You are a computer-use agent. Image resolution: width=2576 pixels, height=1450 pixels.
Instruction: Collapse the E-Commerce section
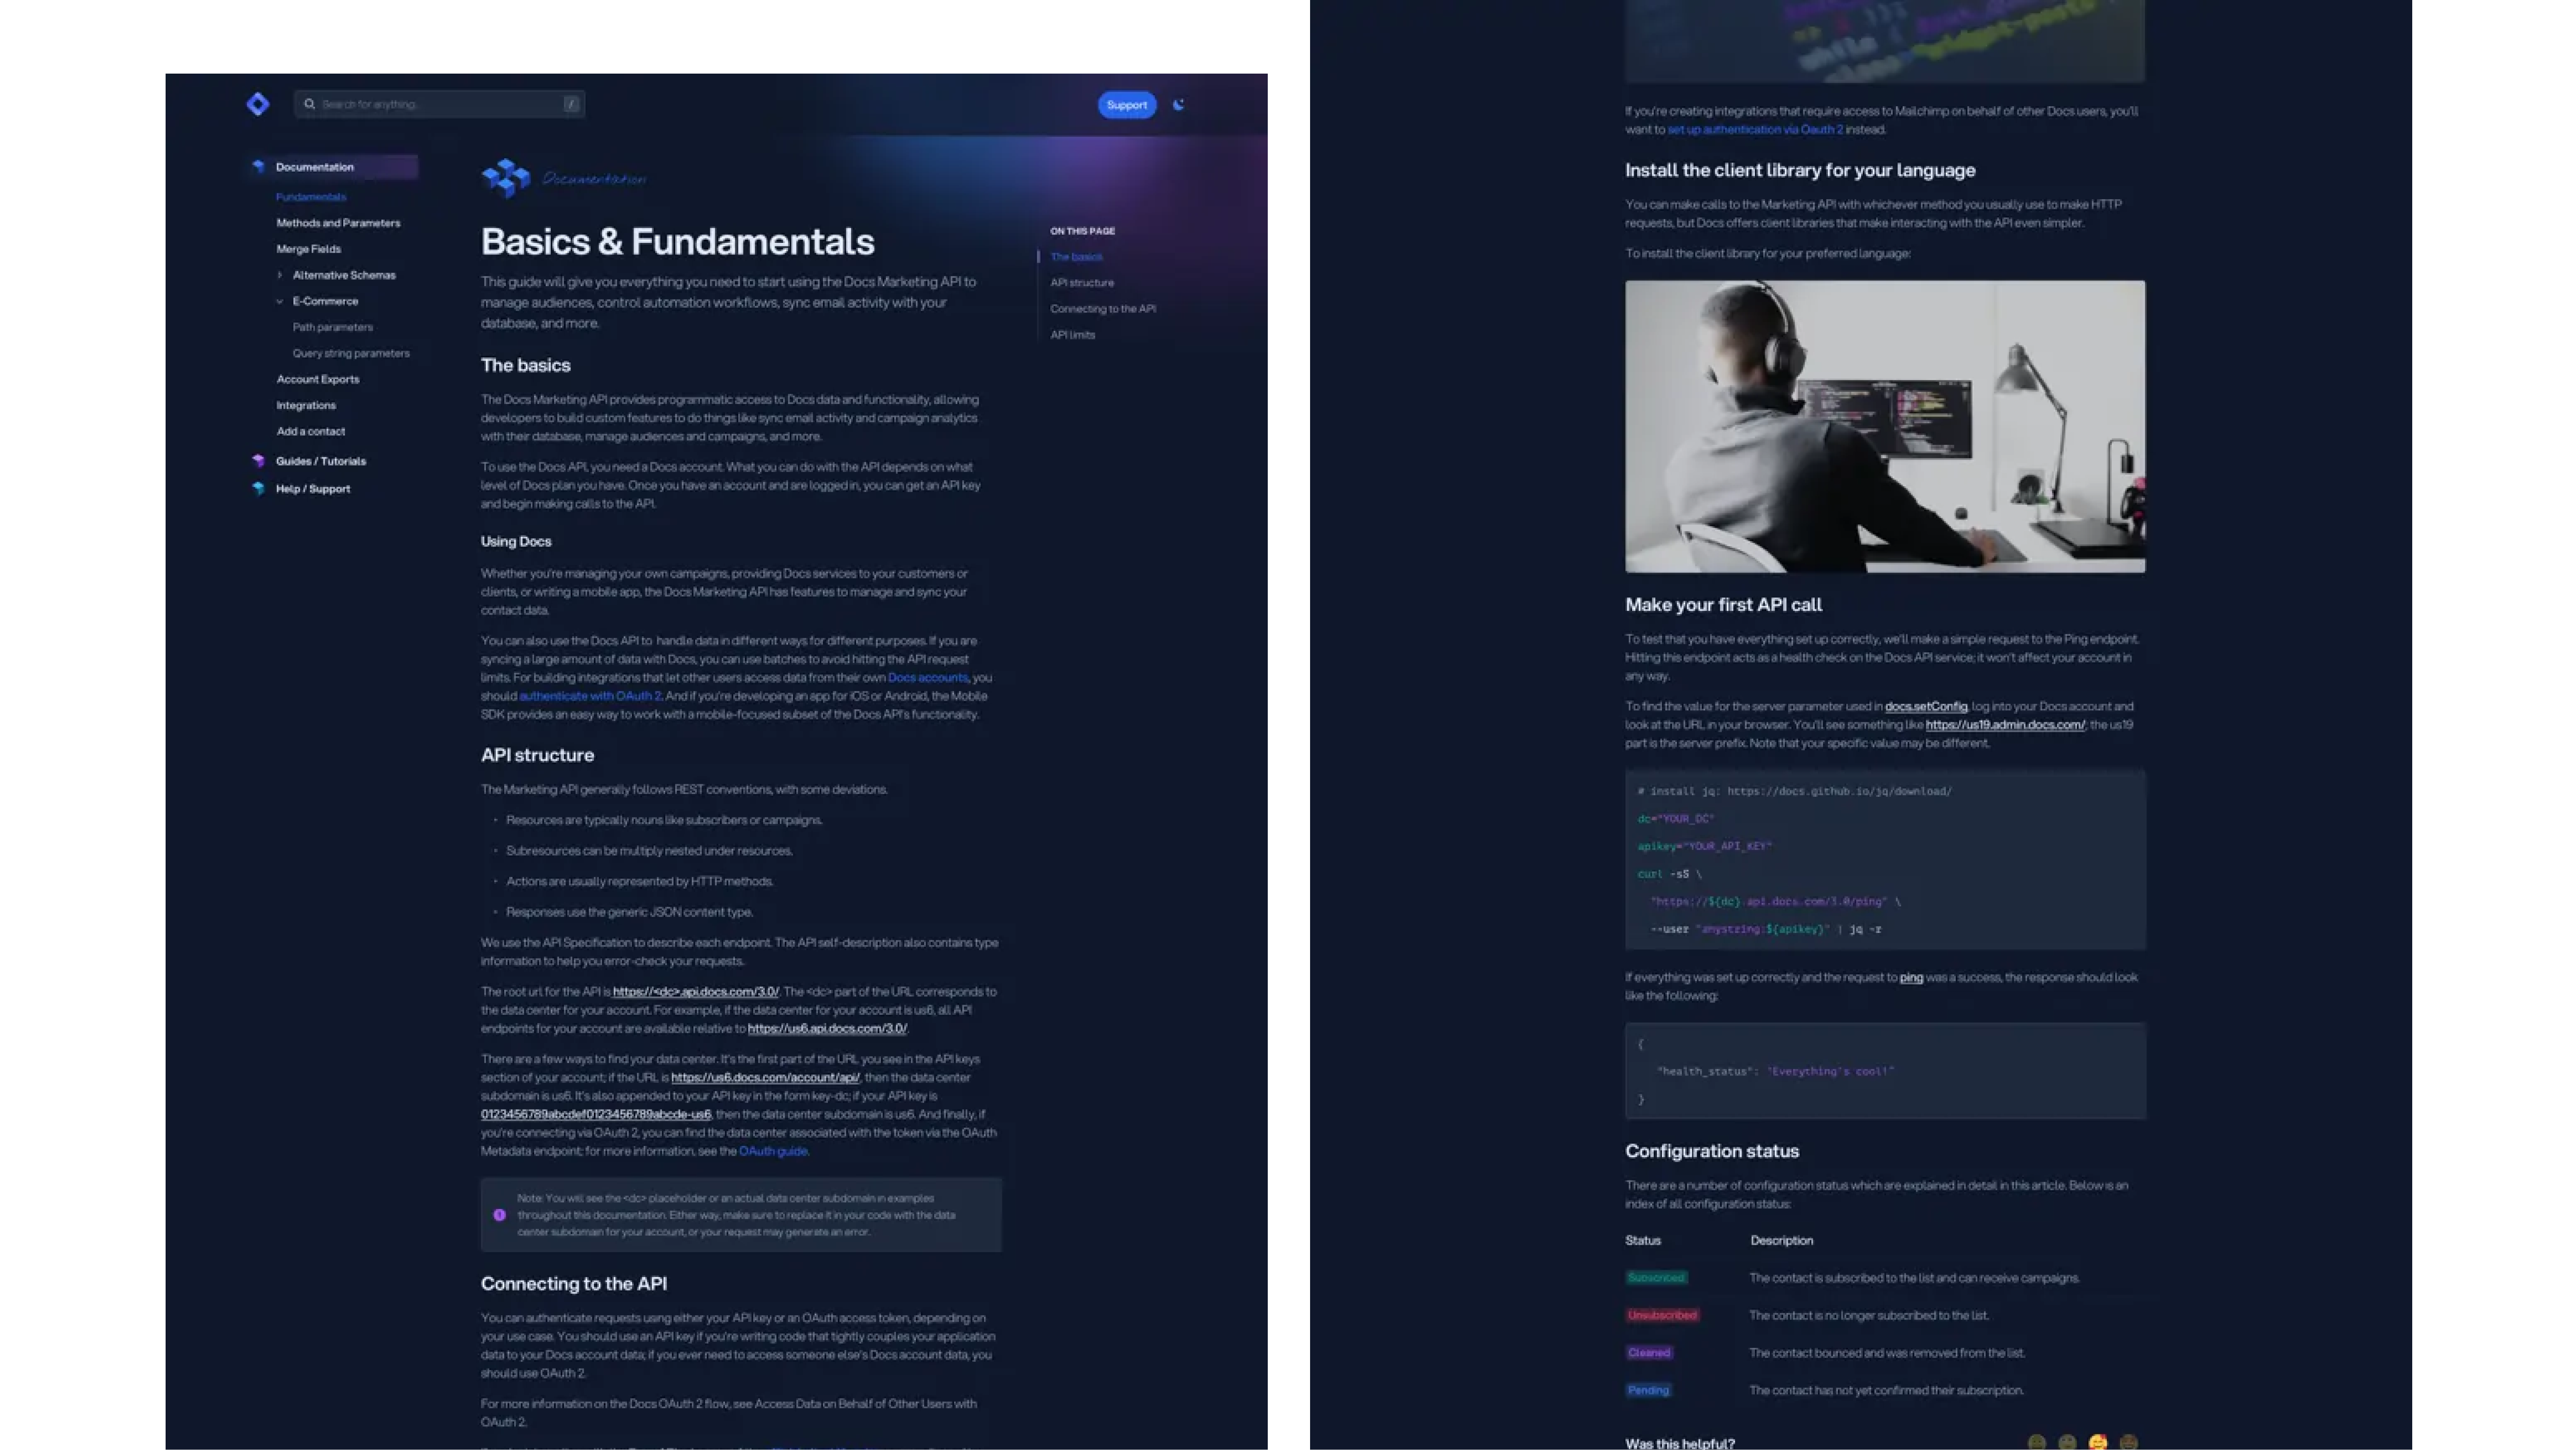click(279, 301)
